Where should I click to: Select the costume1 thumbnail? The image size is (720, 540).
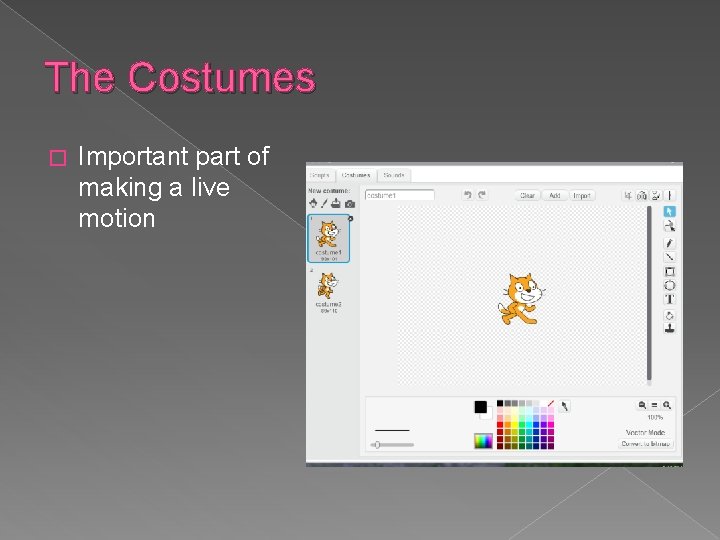[329, 239]
